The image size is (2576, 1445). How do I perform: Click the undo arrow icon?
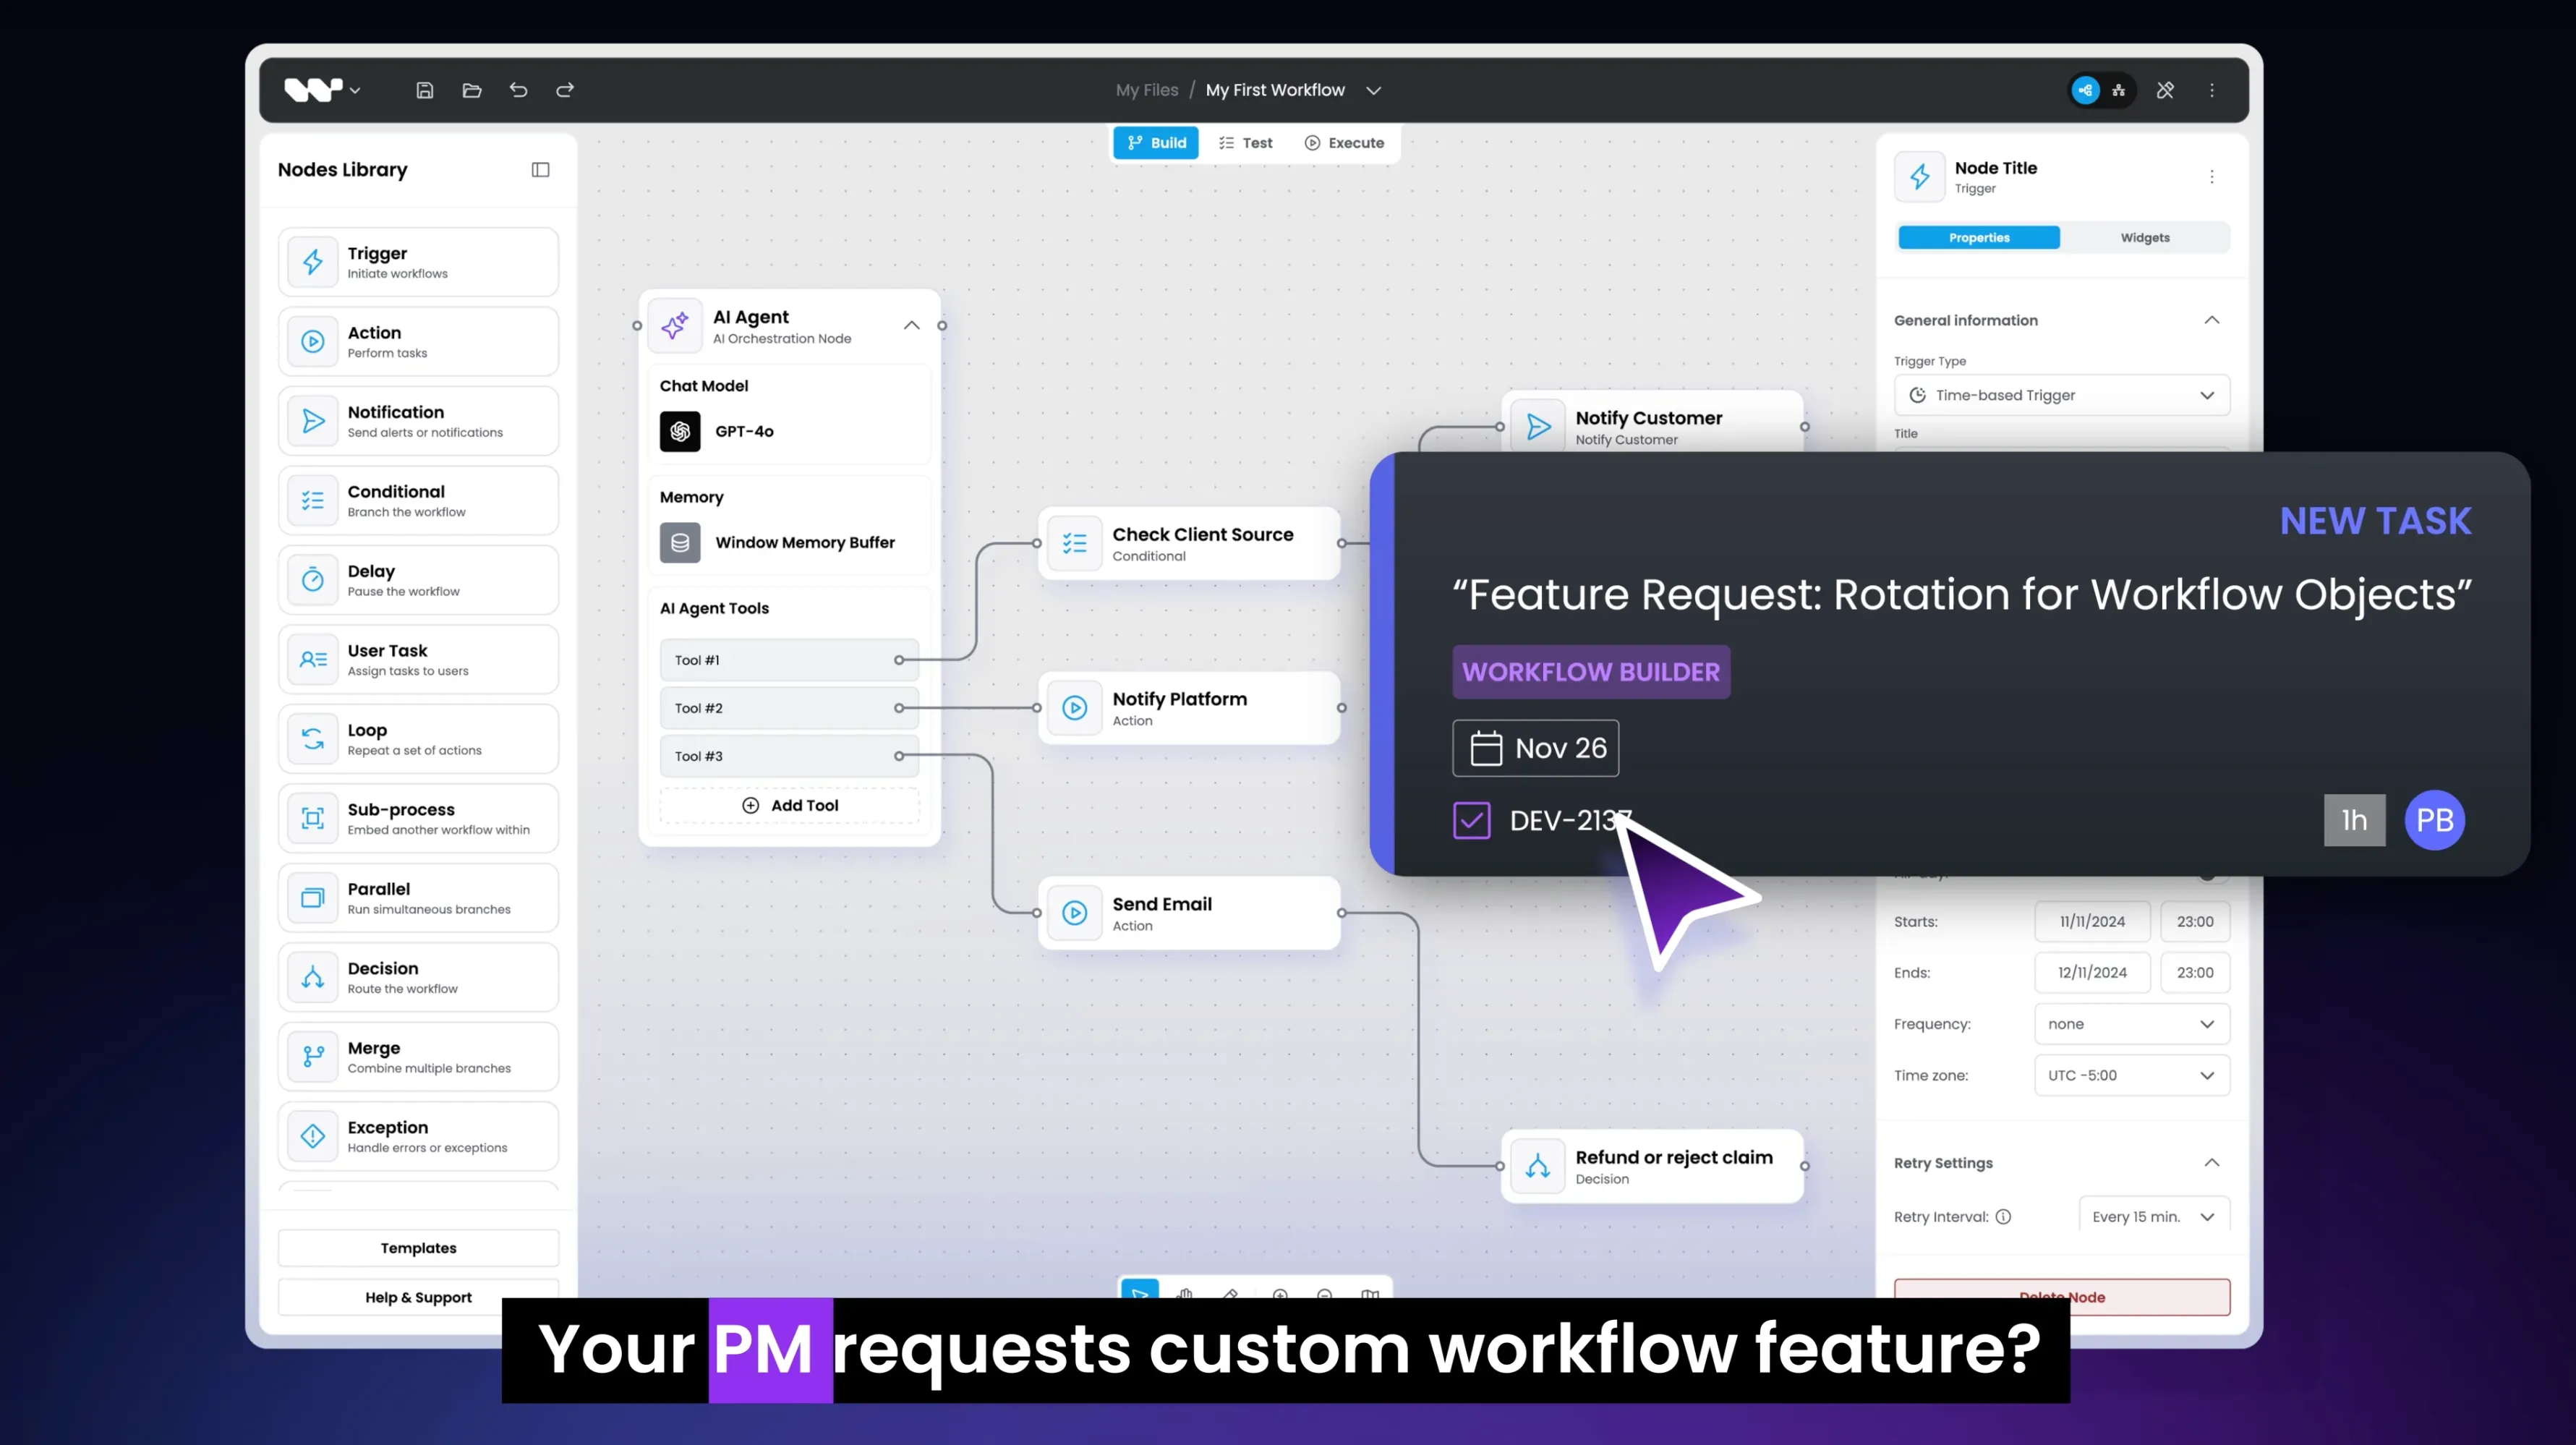pyautogui.click(x=518, y=90)
